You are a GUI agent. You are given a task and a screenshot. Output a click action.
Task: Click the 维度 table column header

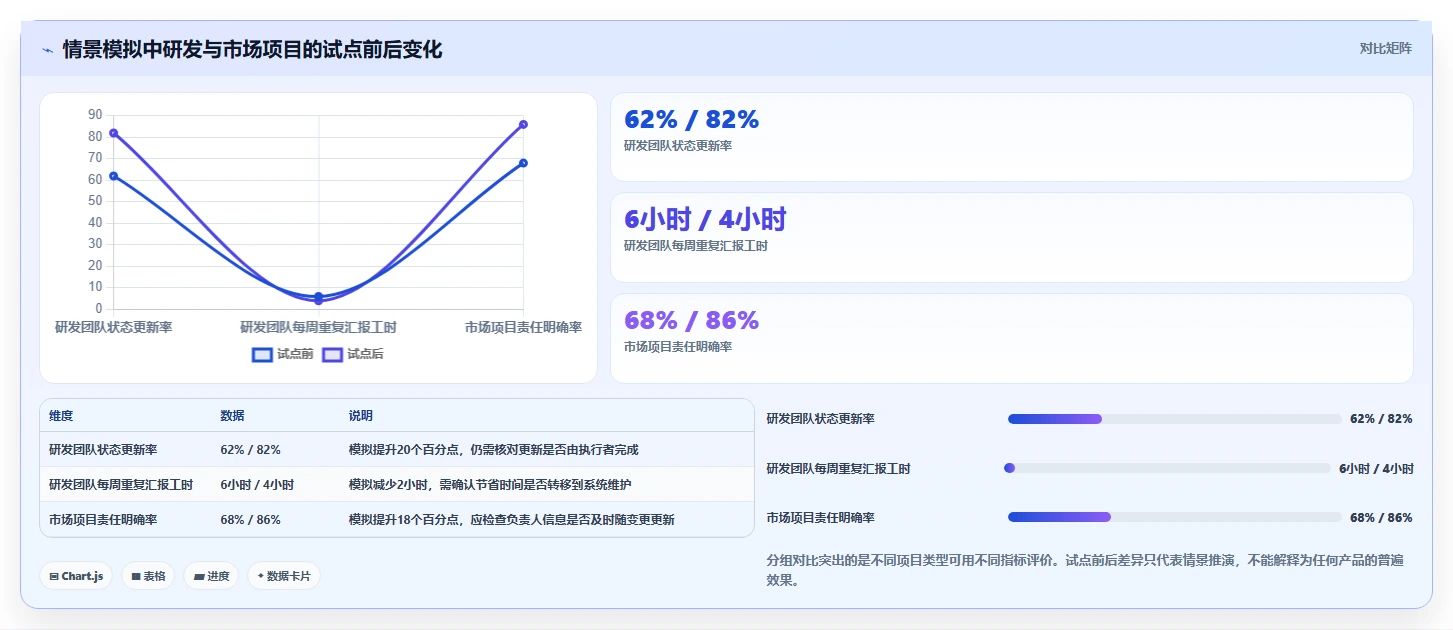pos(61,416)
